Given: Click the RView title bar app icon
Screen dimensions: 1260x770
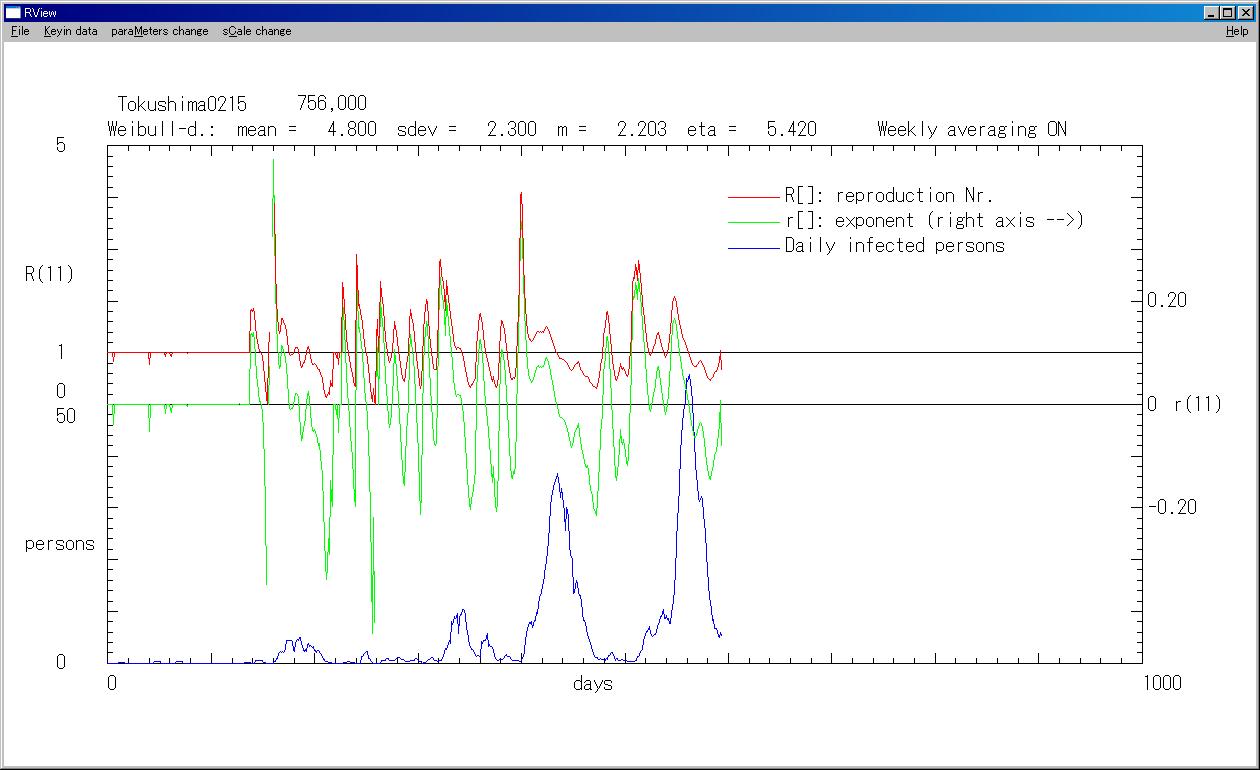Looking at the screenshot, I should point(13,13).
